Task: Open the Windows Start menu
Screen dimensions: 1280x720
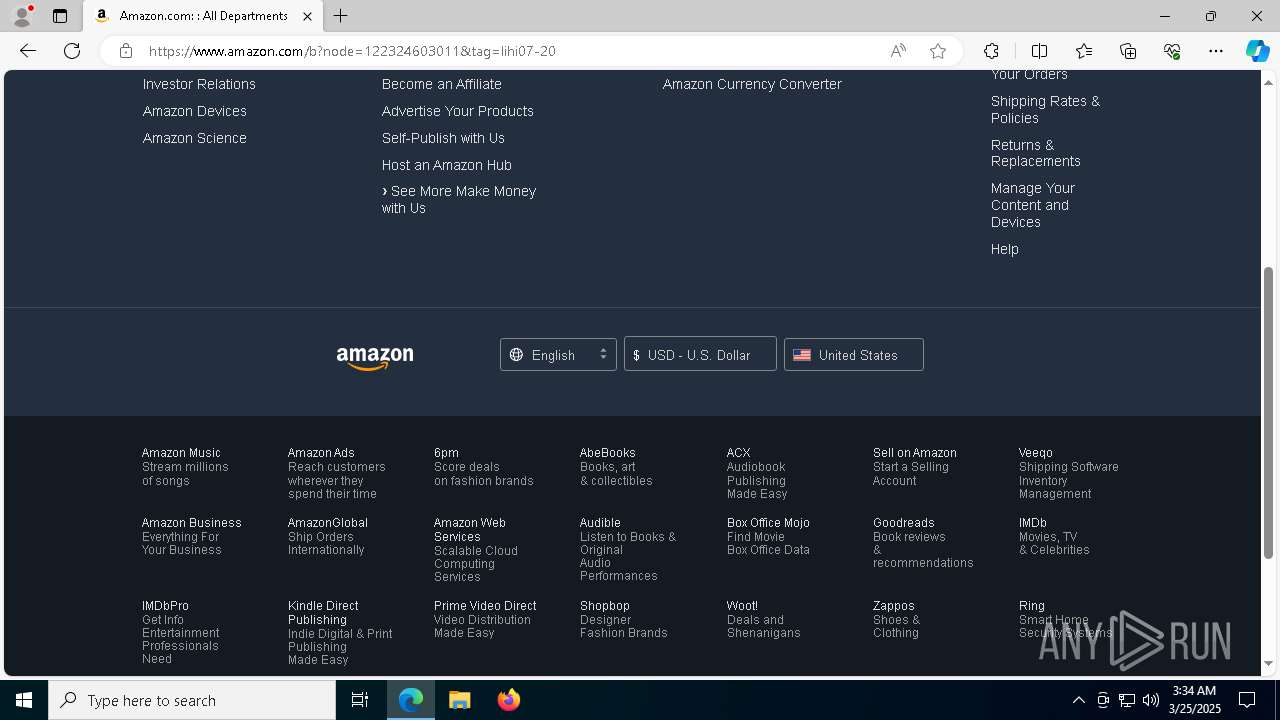Action: point(24,700)
